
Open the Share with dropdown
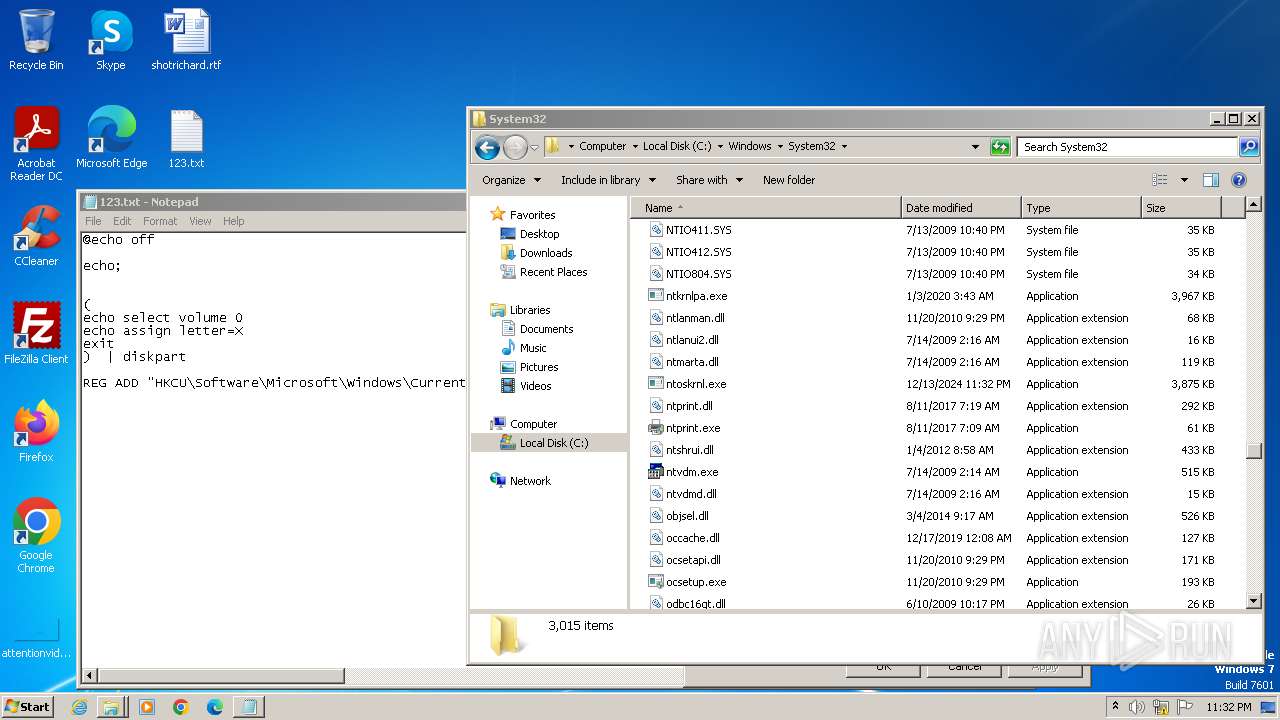pos(709,180)
